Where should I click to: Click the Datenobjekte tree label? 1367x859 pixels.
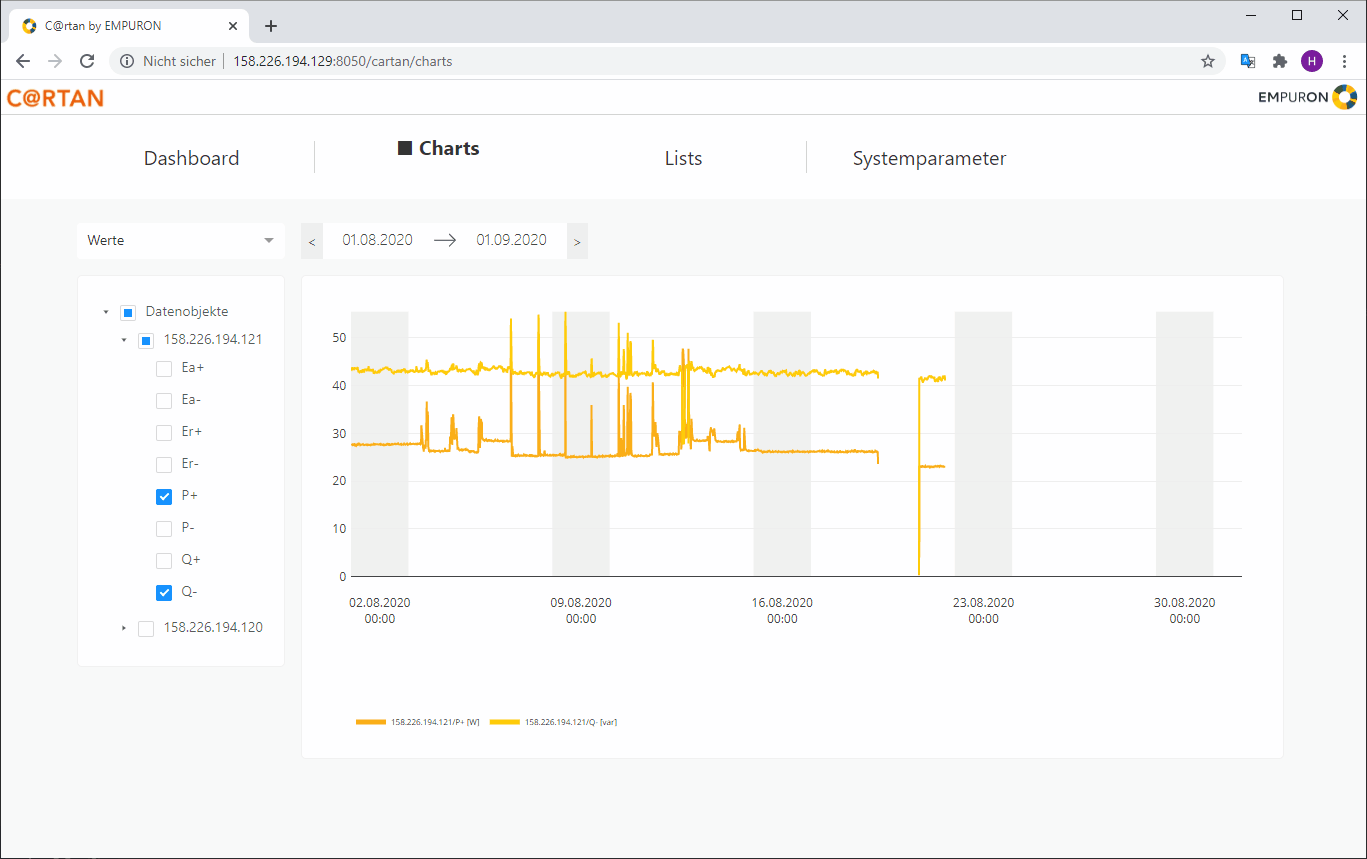[x=187, y=312]
